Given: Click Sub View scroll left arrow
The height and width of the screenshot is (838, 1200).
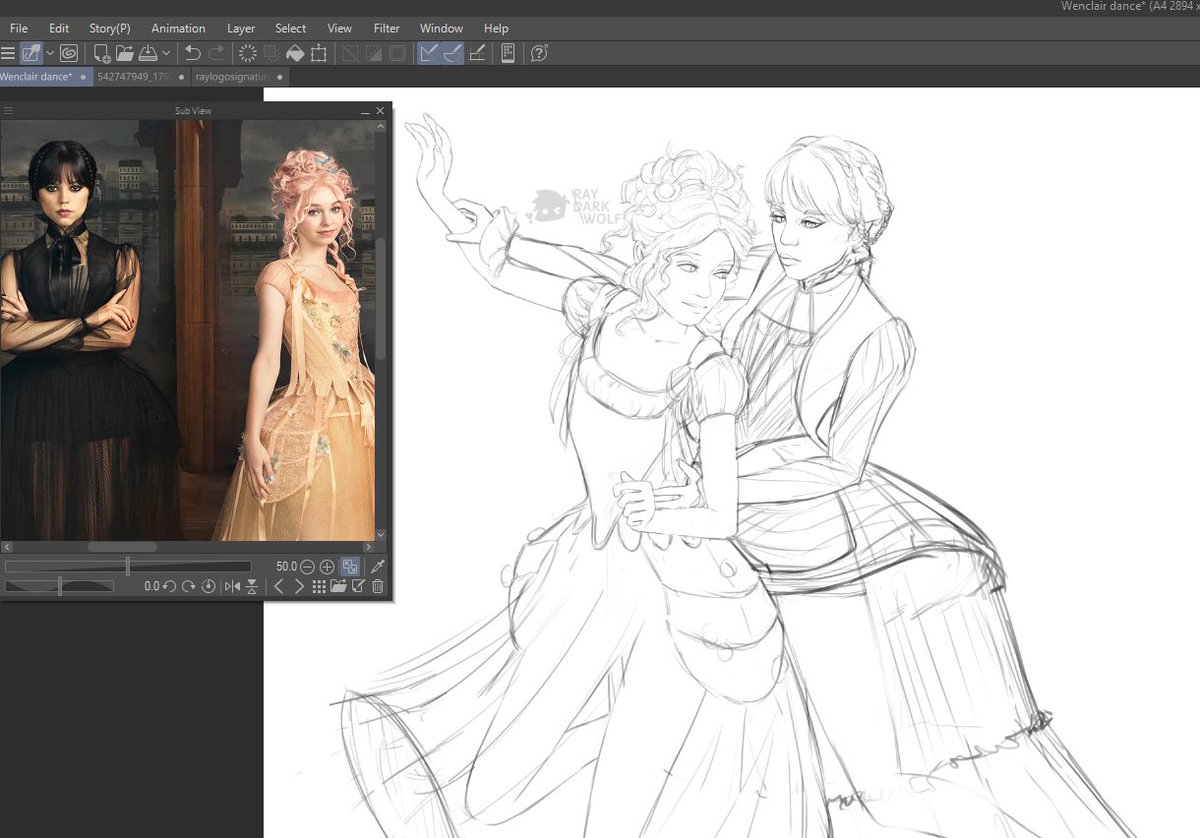Looking at the screenshot, I should point(8,547).
